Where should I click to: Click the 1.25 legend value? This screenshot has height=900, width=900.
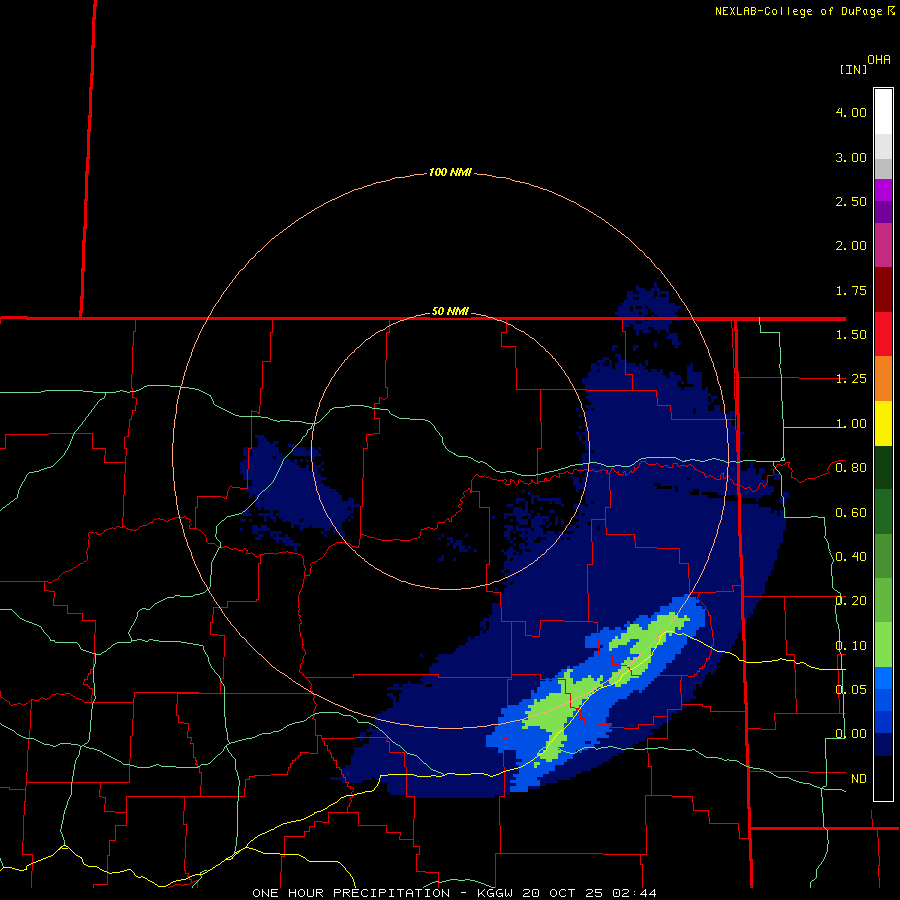coord(851,379)
